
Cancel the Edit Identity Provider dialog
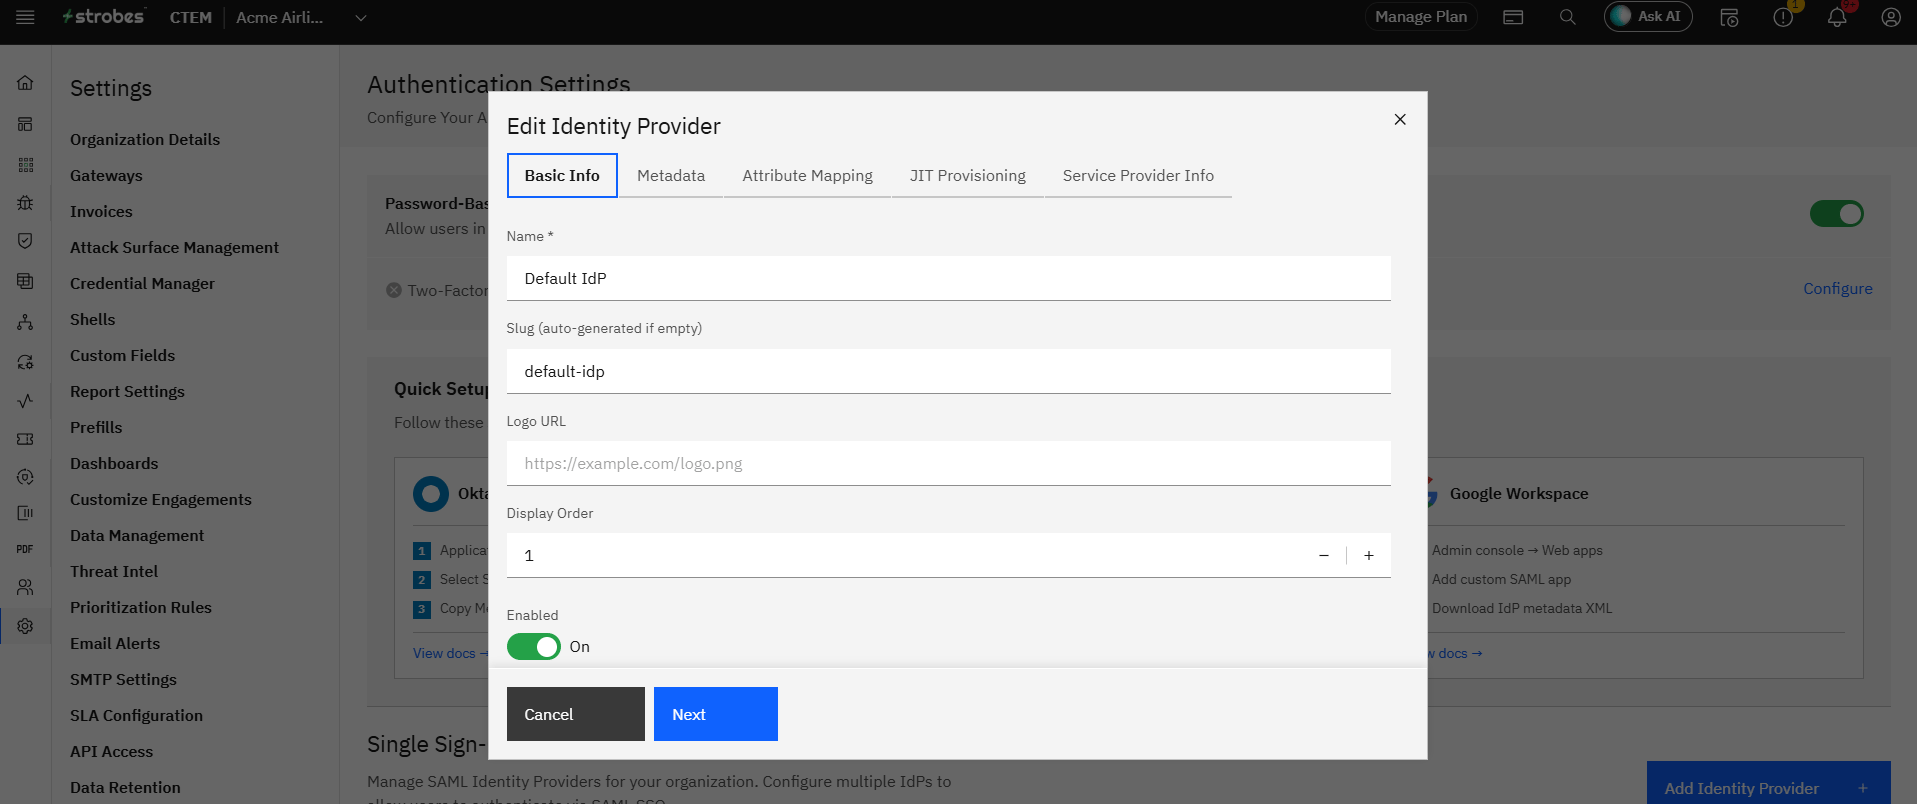pos(576,714)
